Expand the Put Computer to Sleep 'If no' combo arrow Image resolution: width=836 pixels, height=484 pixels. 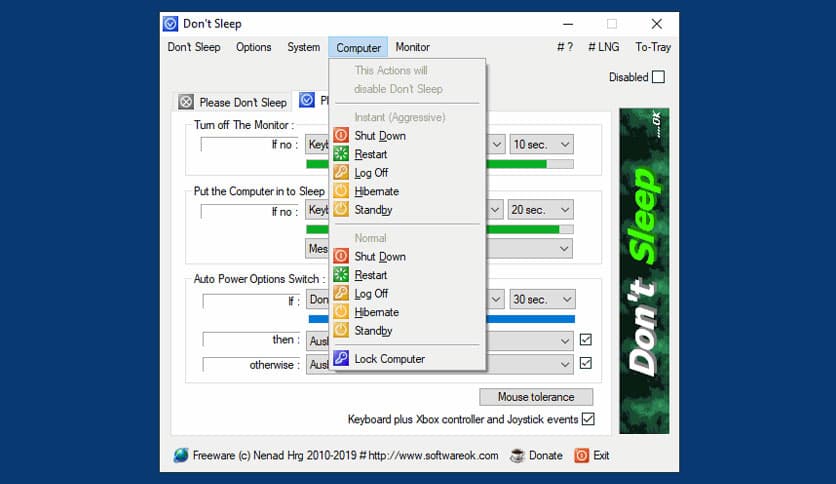[x=495, y=210]
